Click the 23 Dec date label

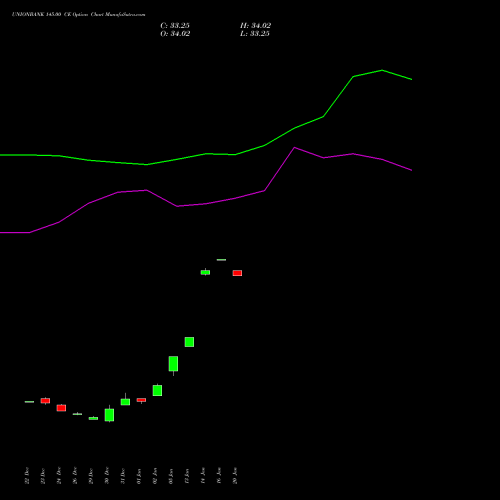pyautogui.click(x=43, y=476)
